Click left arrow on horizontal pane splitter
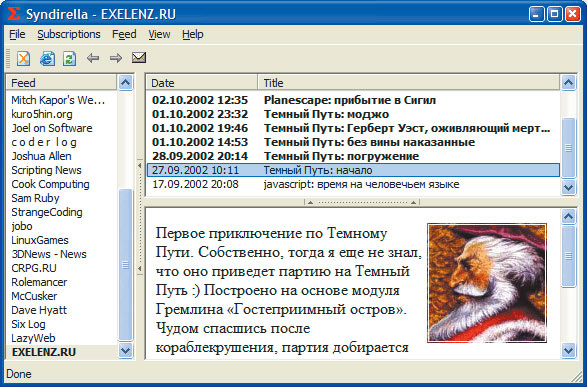The image size is (587, 387). click(310, 202)
